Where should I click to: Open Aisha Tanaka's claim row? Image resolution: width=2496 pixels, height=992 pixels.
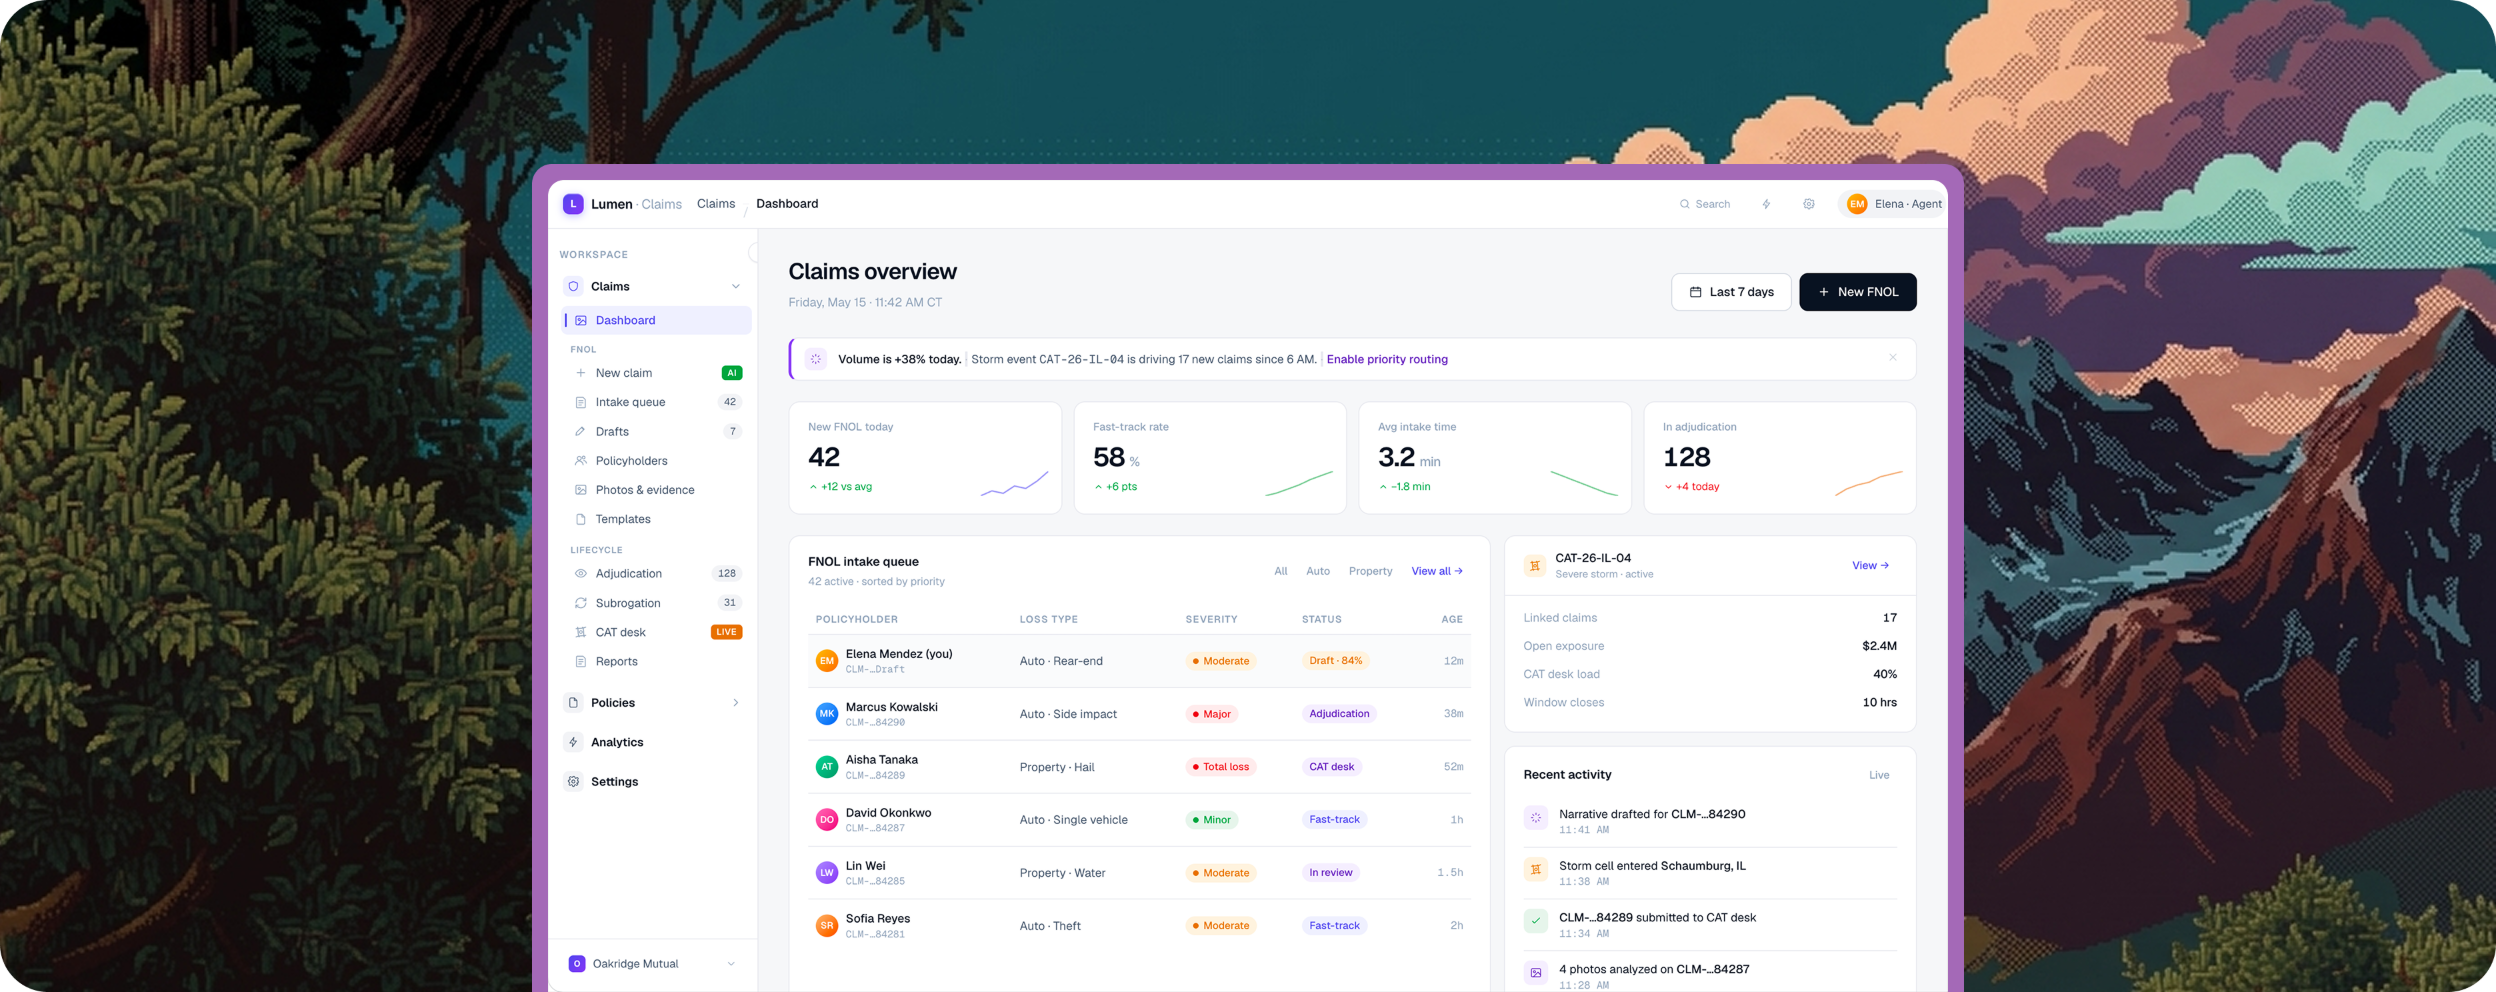pyautogui.click(x=1139, y=767)
